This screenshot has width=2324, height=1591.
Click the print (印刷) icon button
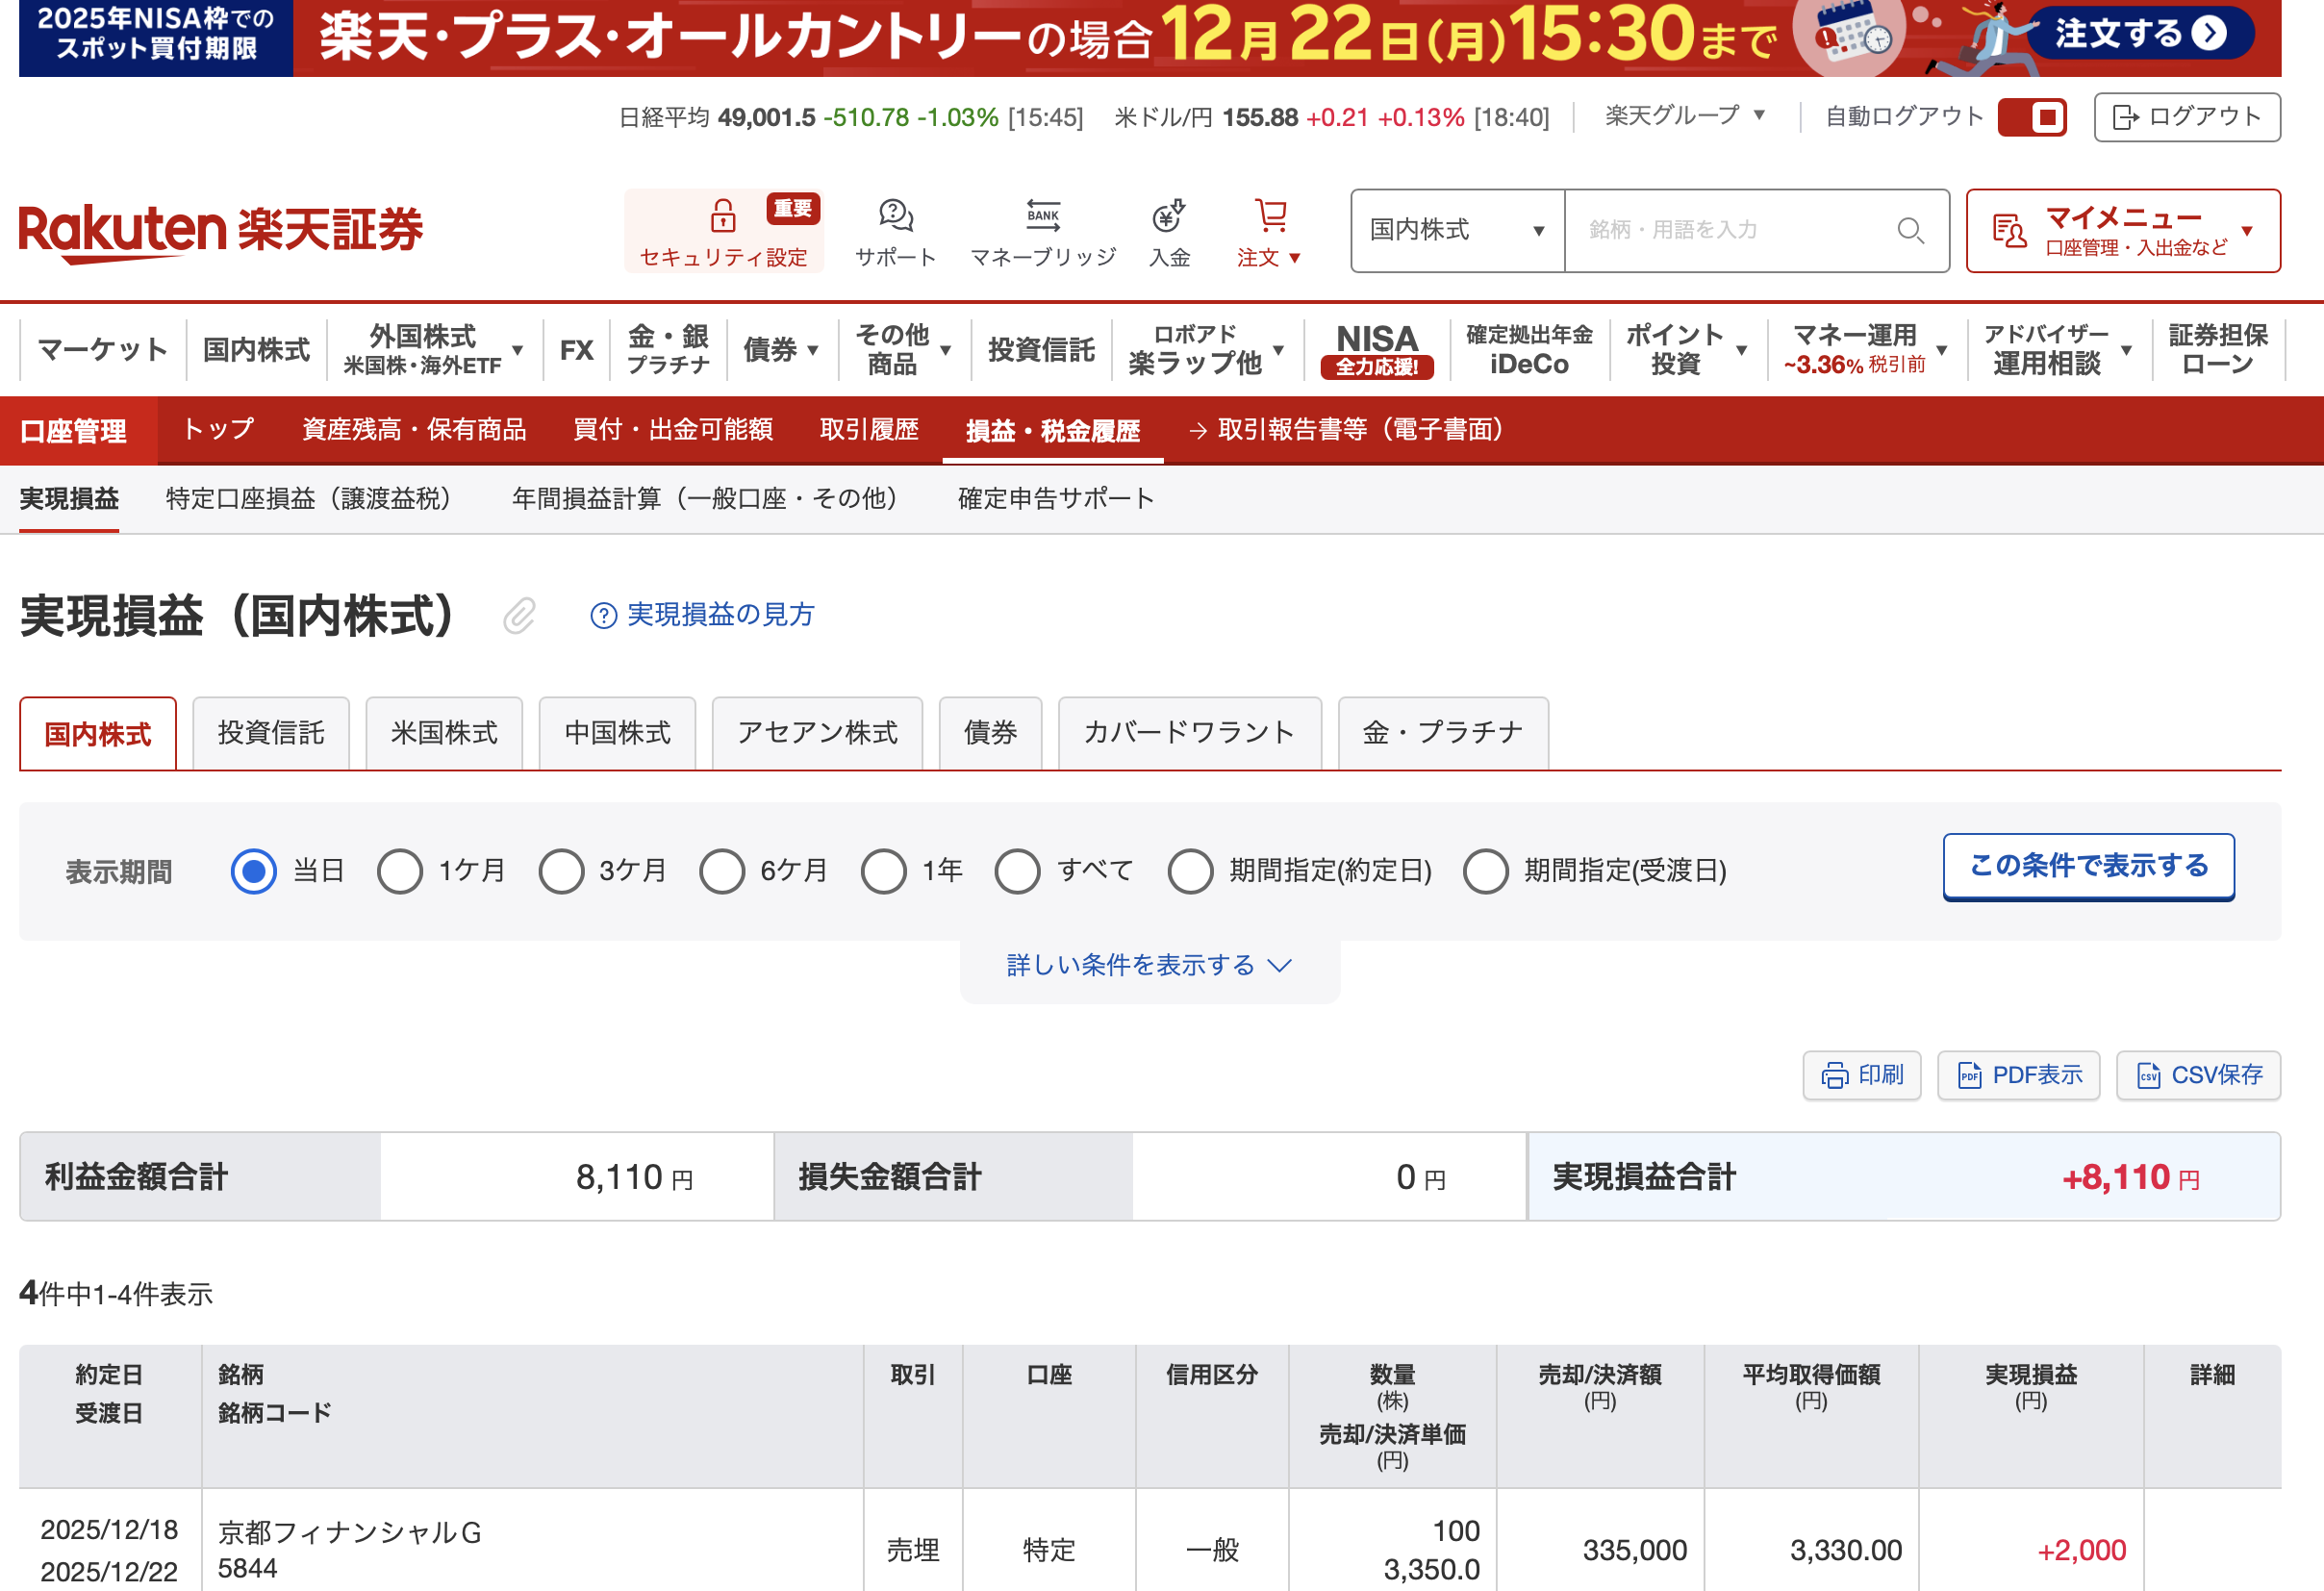1861,1075
